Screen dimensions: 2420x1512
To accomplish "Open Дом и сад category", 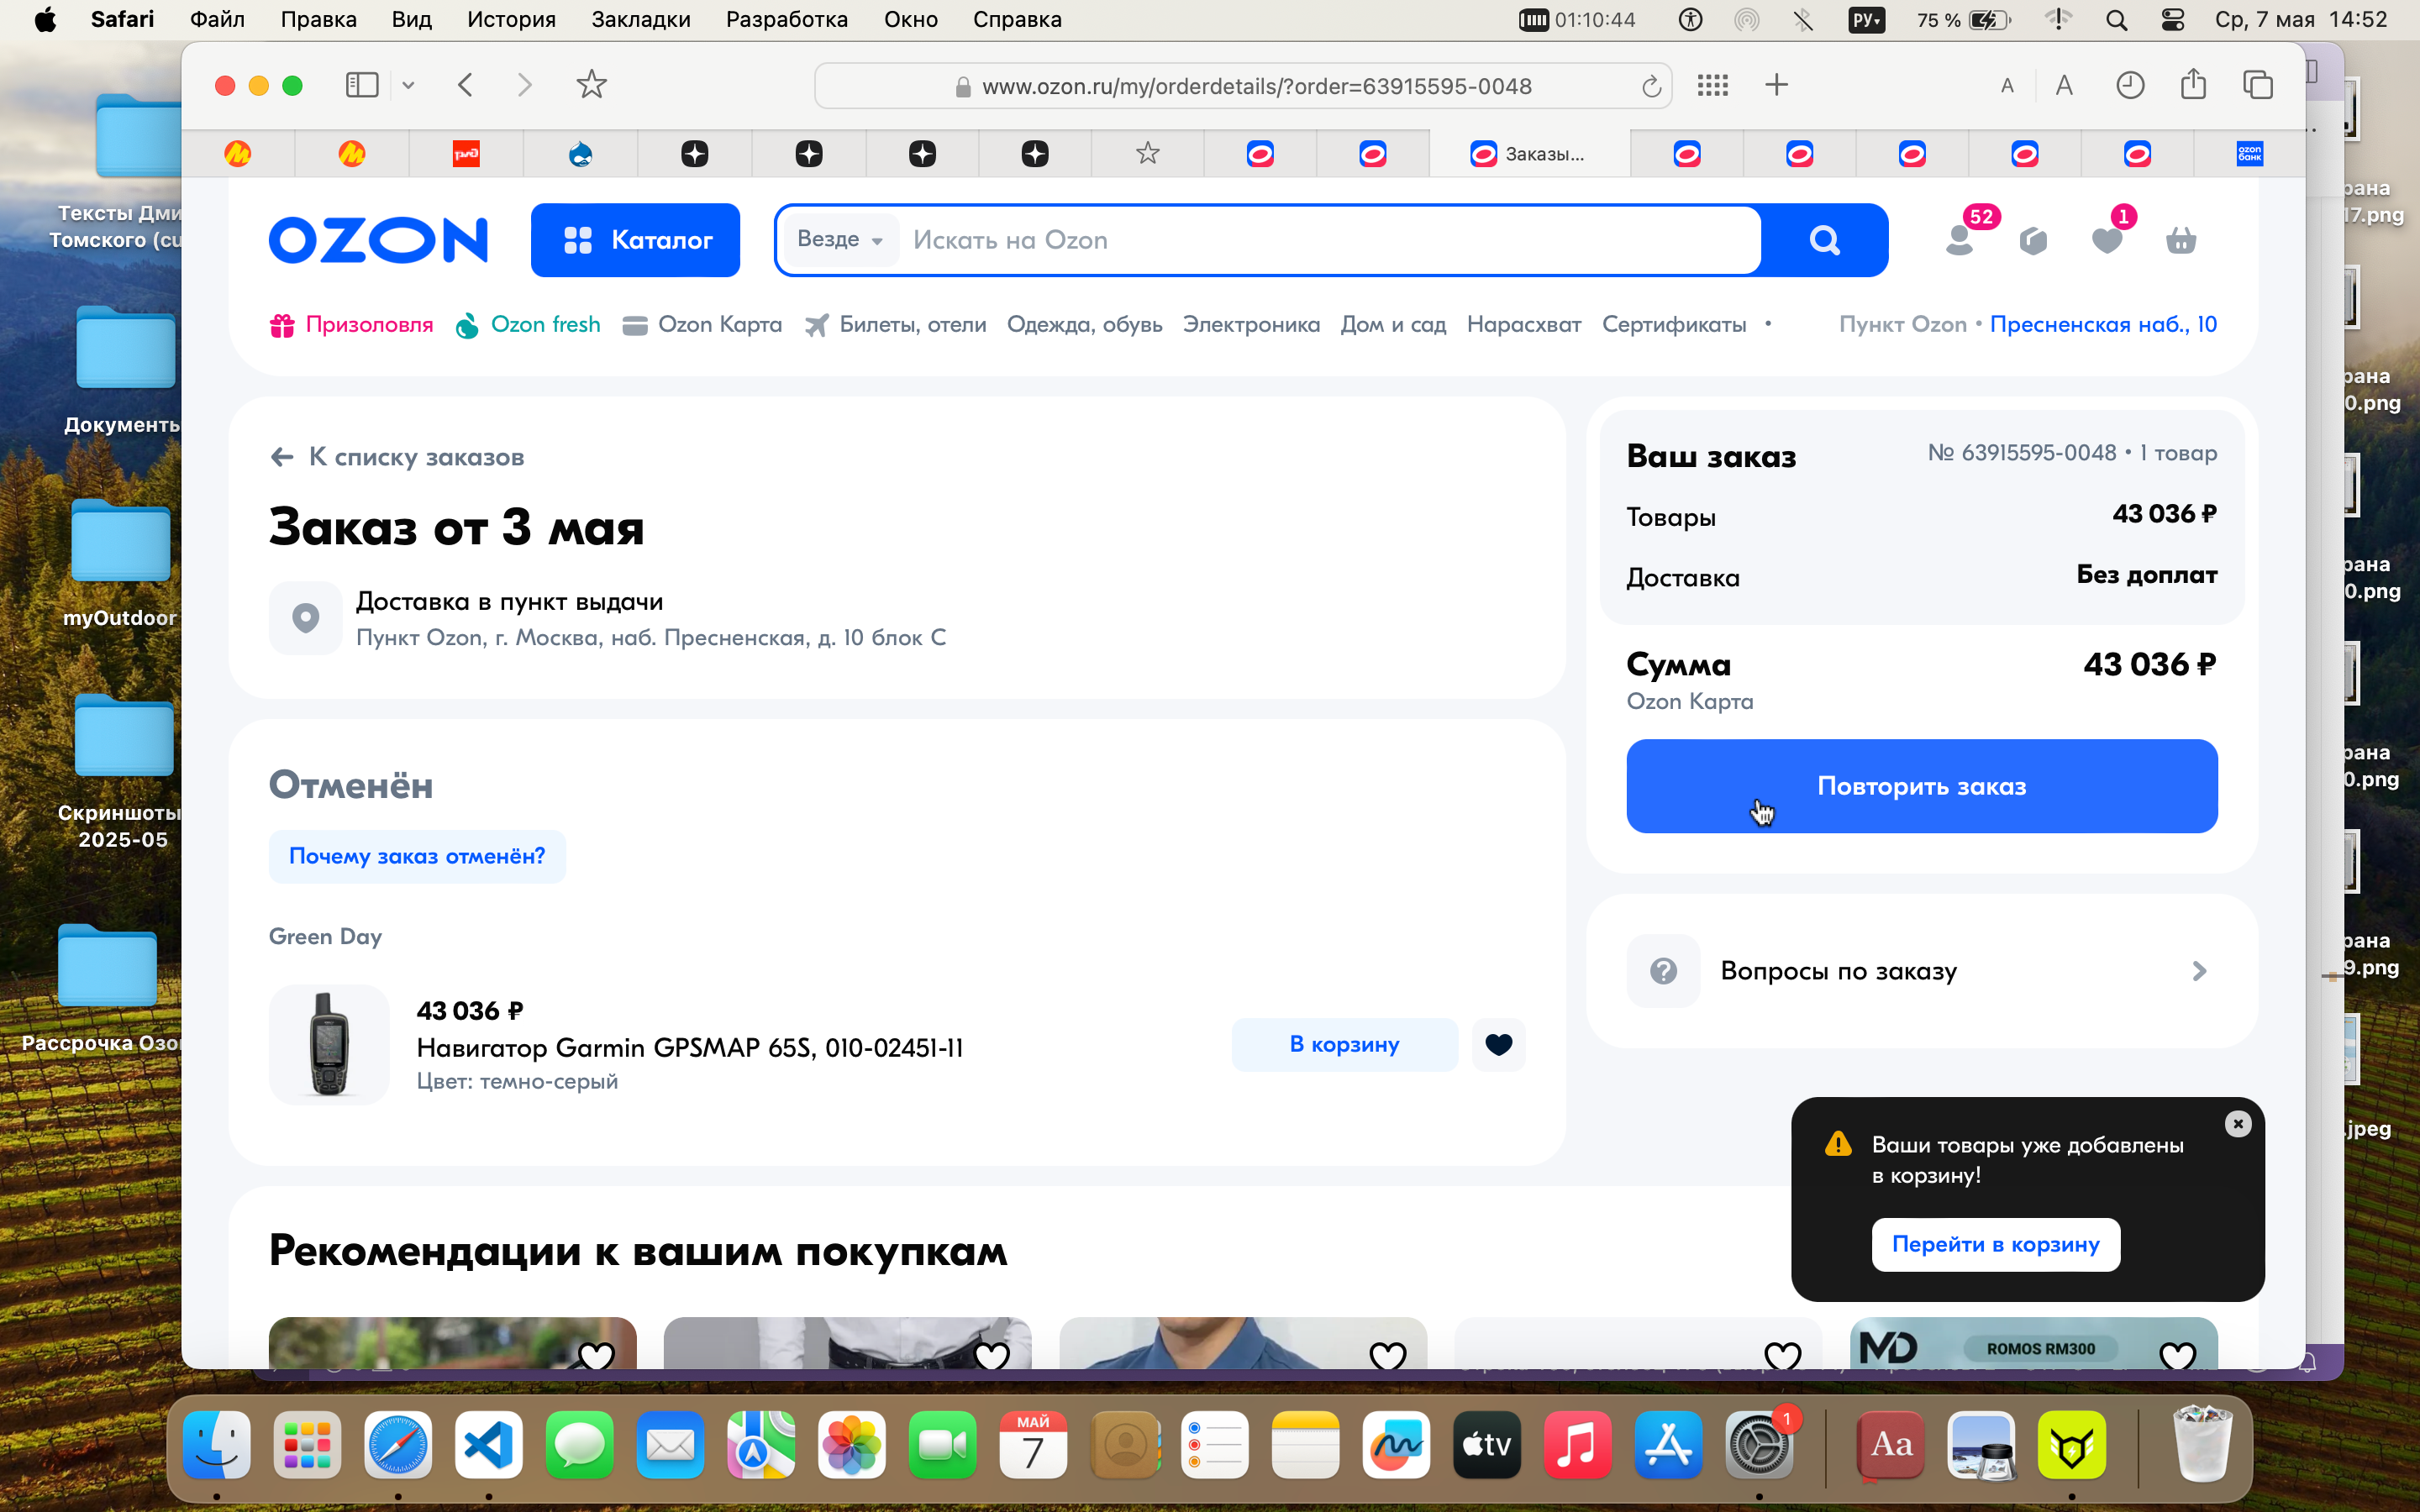I will coord(1393,324).
